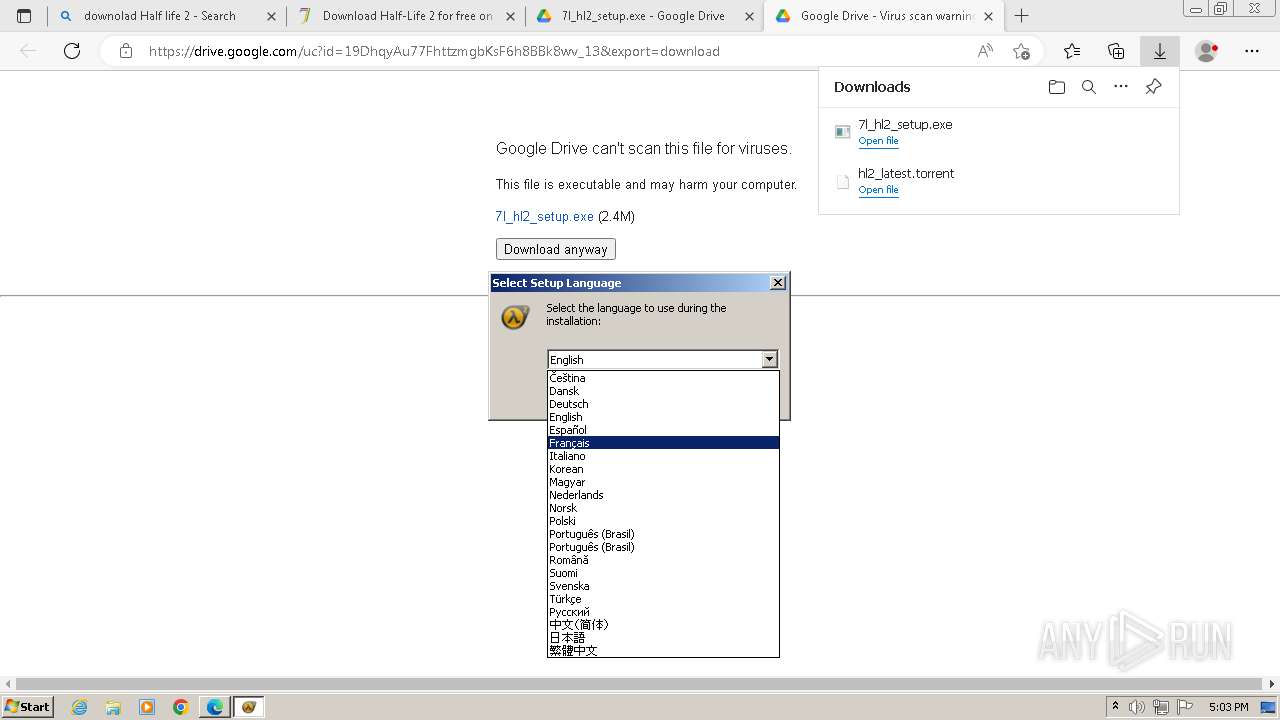This screenshot has width=1280, height=720.
Task: Click the 5:03 PM system clock
Action: pyautogui.click(x=1229, y=707)
